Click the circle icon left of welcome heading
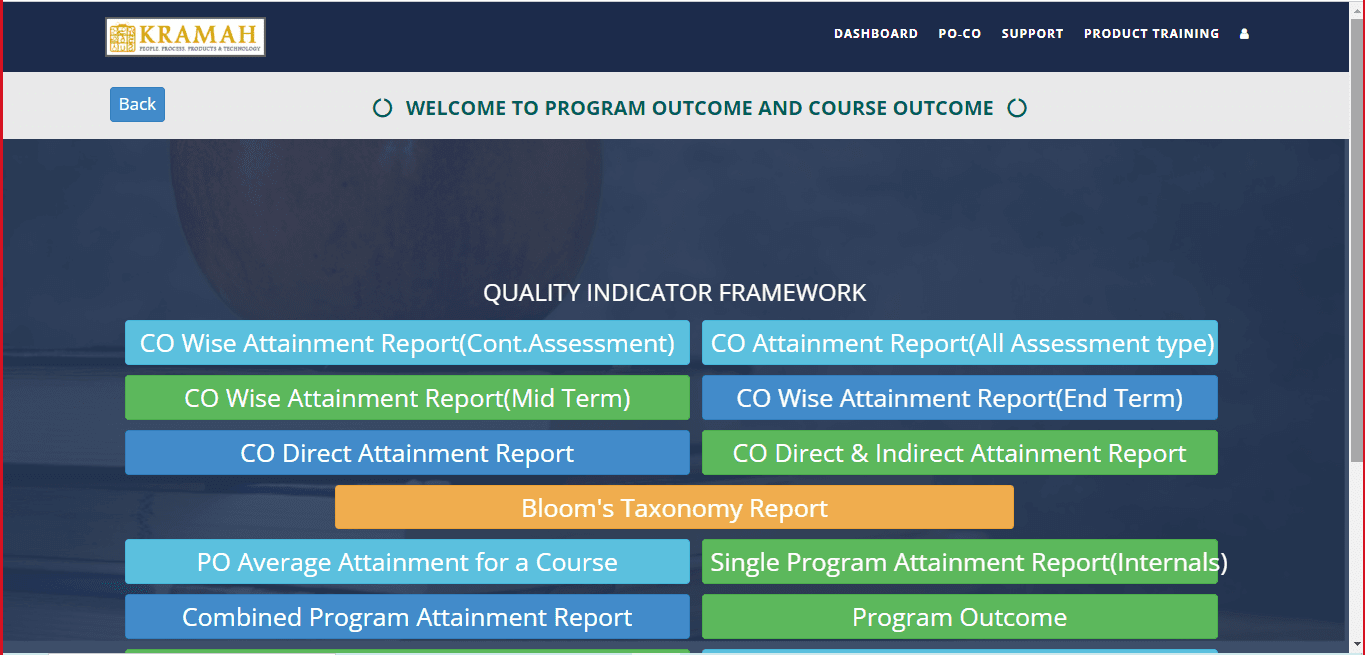 point(382,108)
